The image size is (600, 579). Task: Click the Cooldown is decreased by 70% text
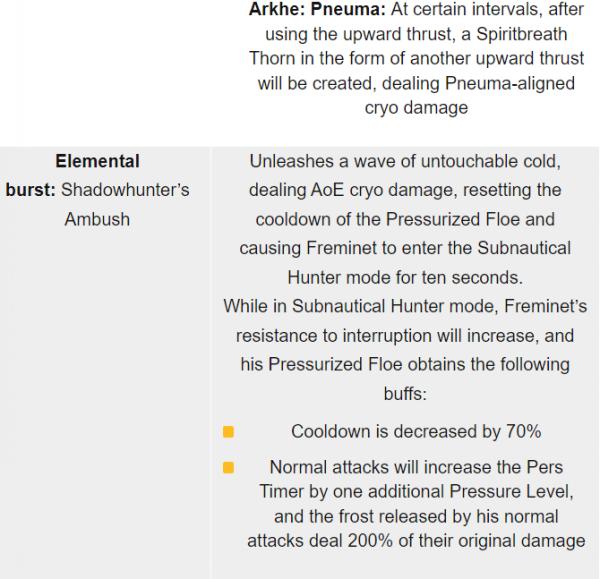point(416,432)
